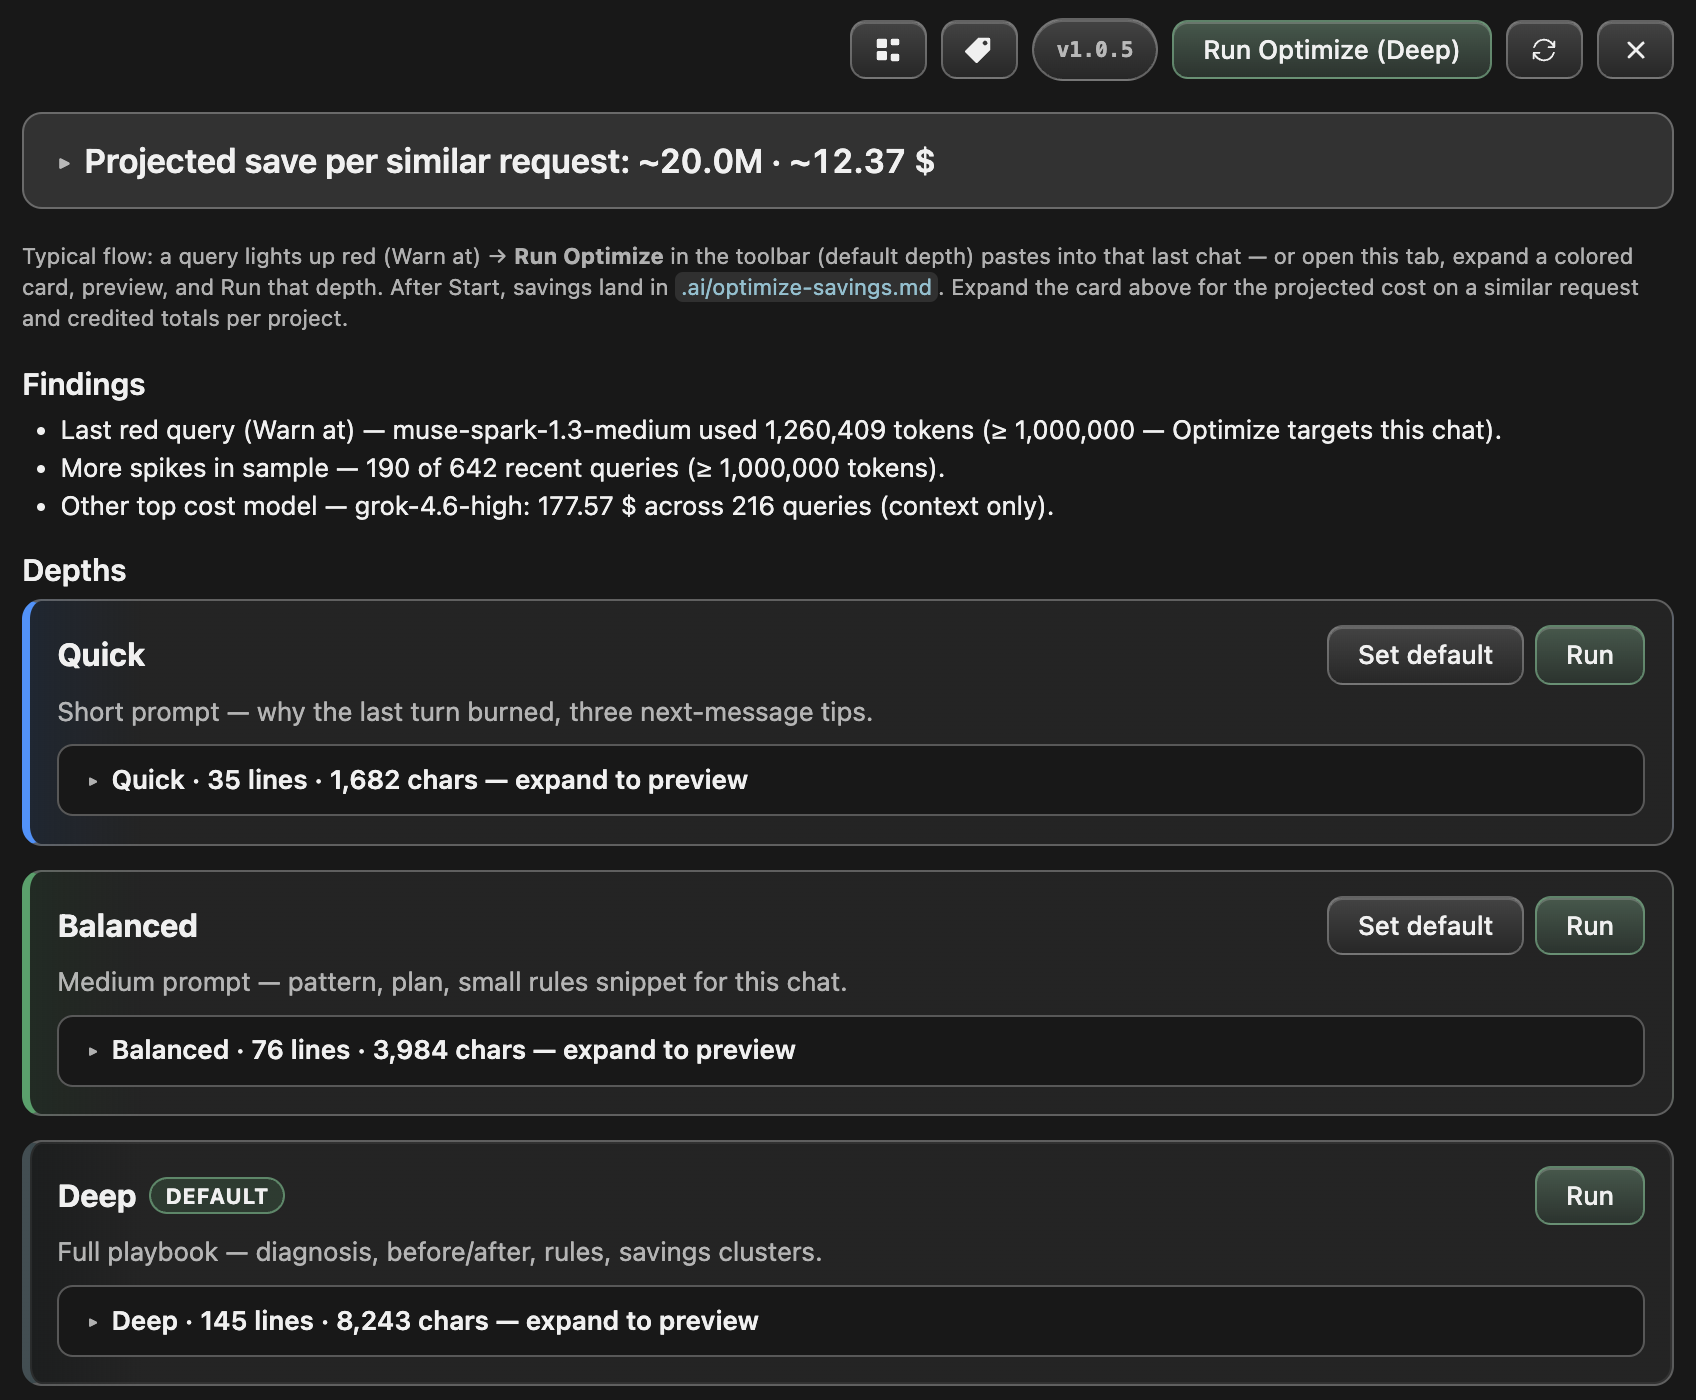Click the Quick card title
Viewport: 1696px width, 1400px height.
pos(101,655)
